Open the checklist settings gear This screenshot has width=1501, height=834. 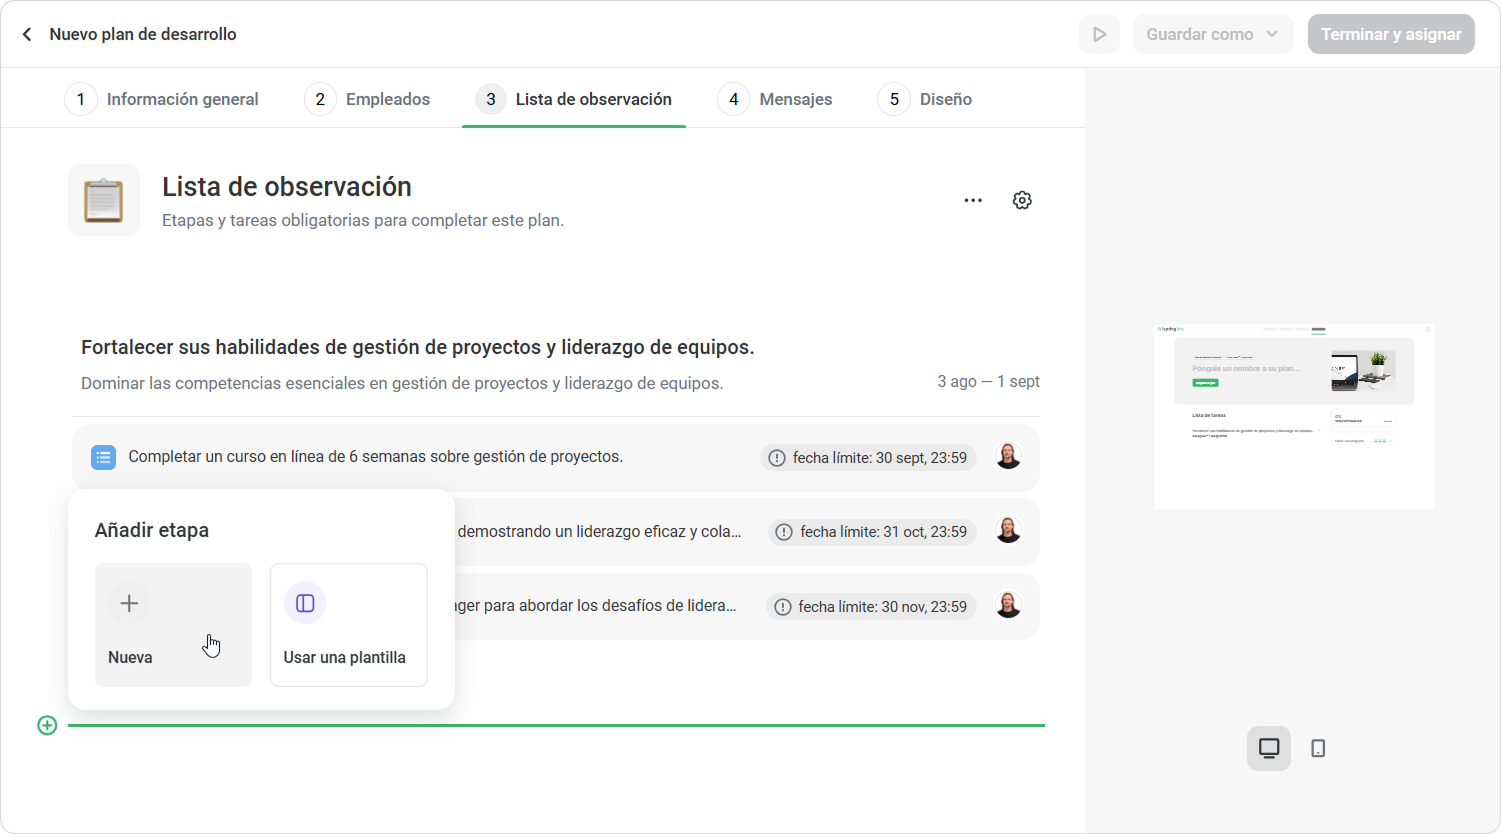point(1022,200)
